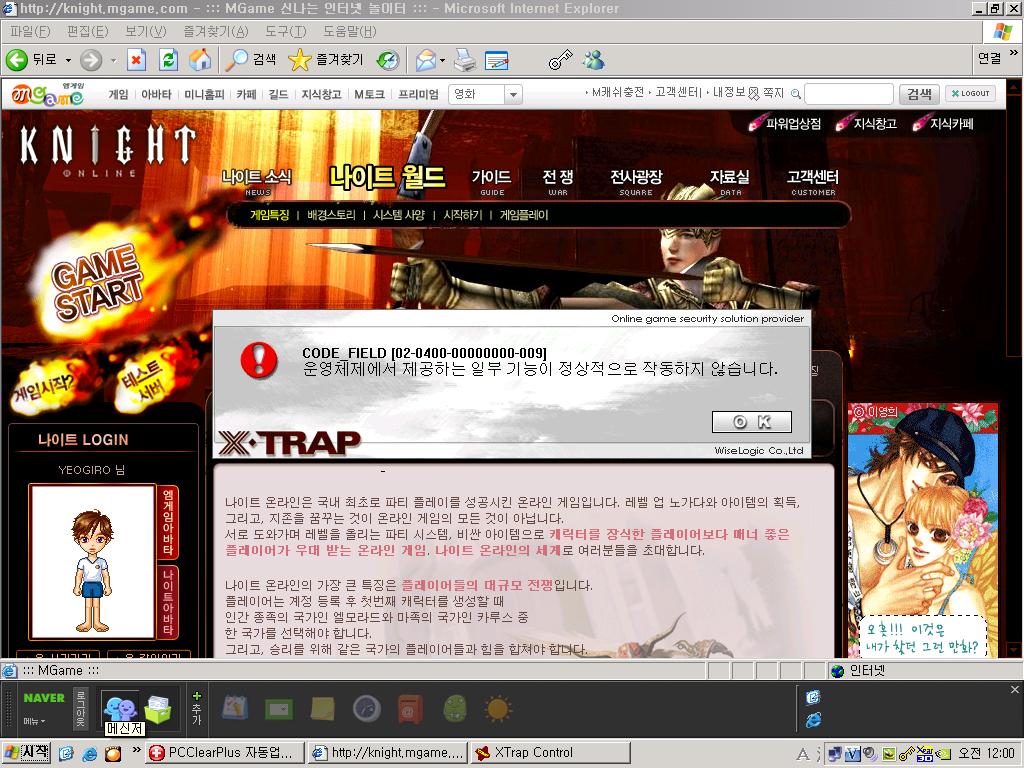
Task: Open the green frog icon on NAVER bar
Action: pos(455,709)
